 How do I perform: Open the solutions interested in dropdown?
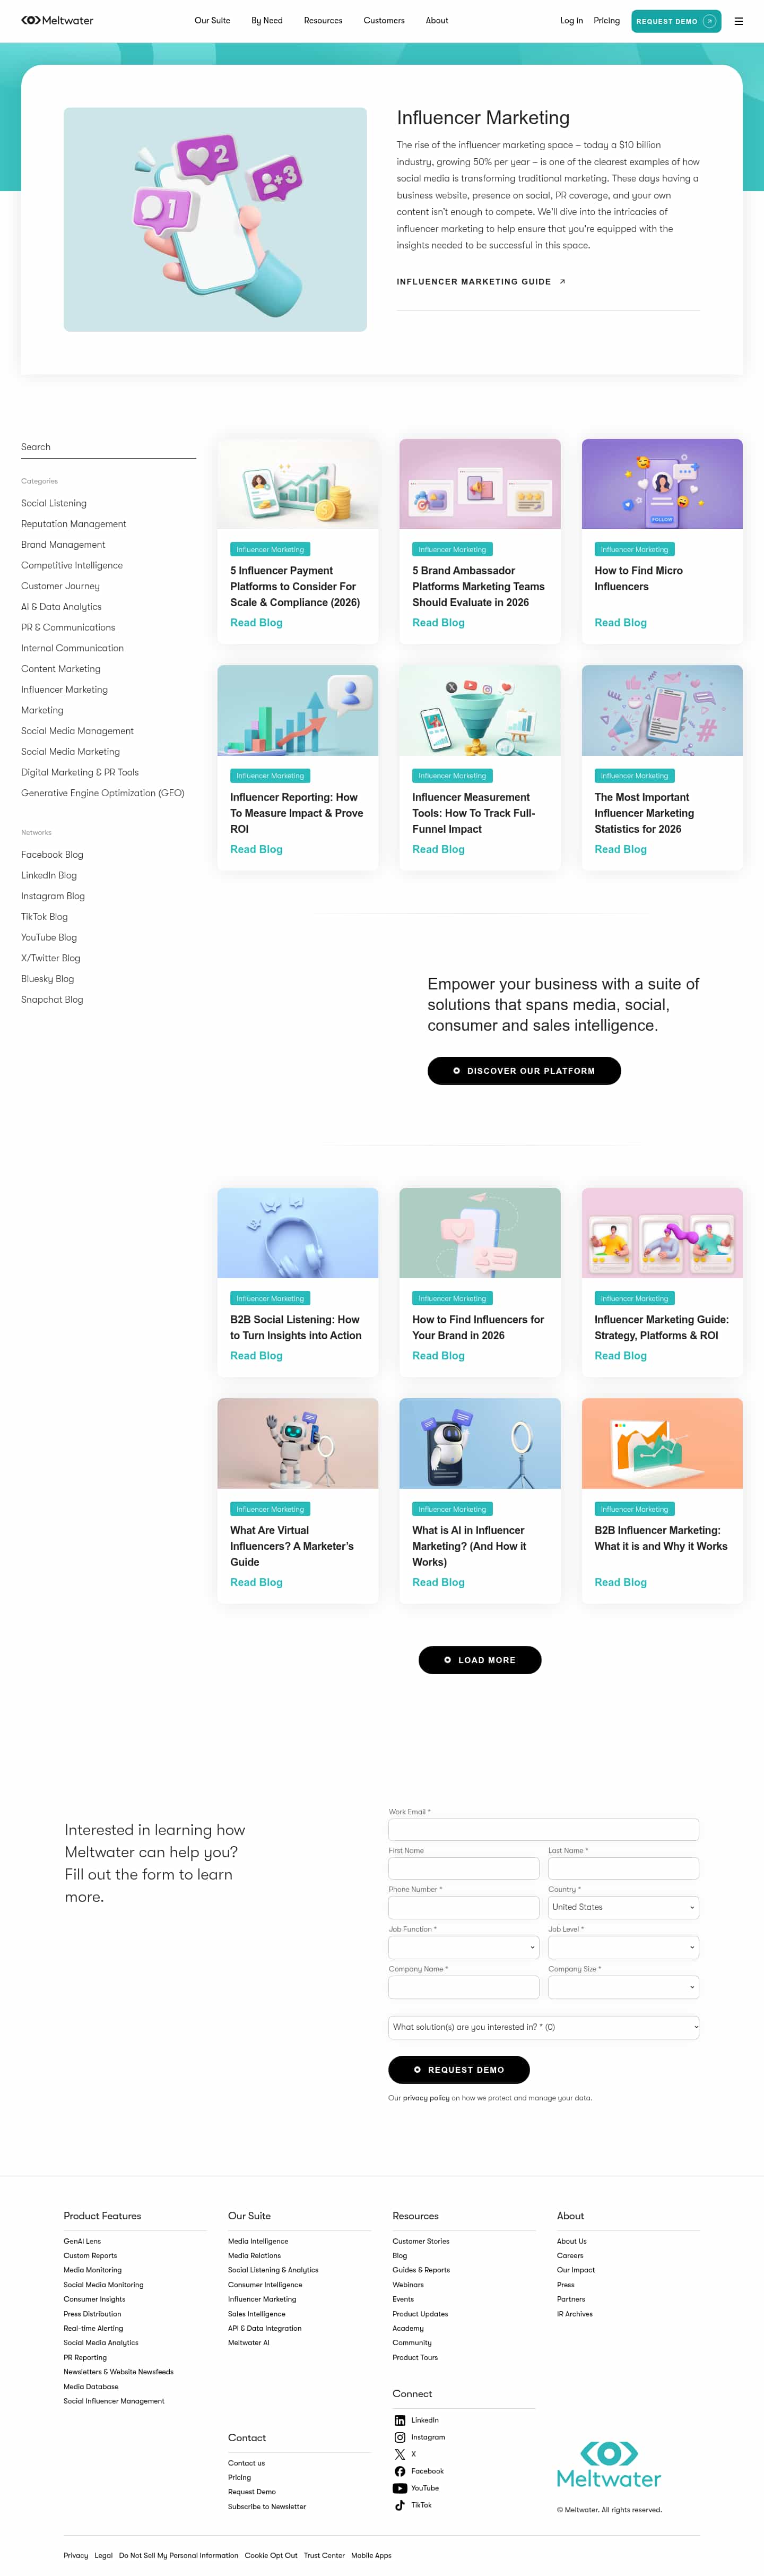[x=543, y=2027]
